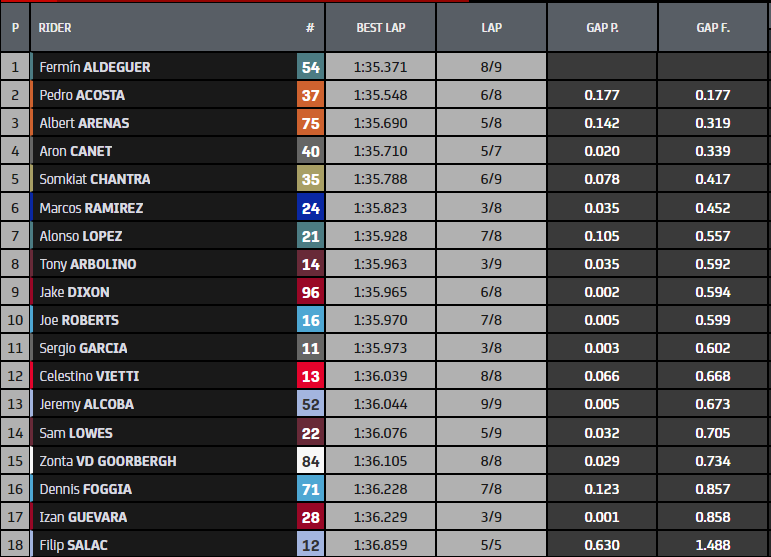Click the light blue number 16 badge

click(x=310, y=321)
